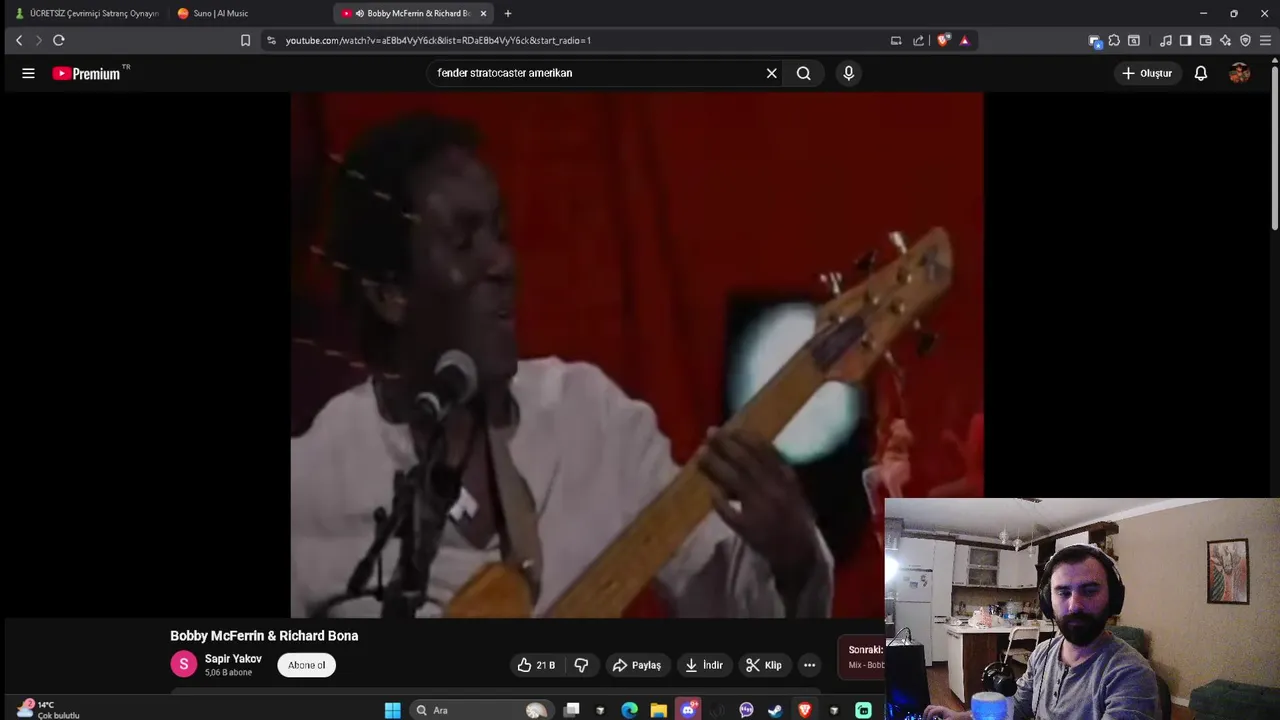Viewport: 1280px width, 720px height.
Task: Open Brave VPN shield icon
Action: (x=1245, y=40)
